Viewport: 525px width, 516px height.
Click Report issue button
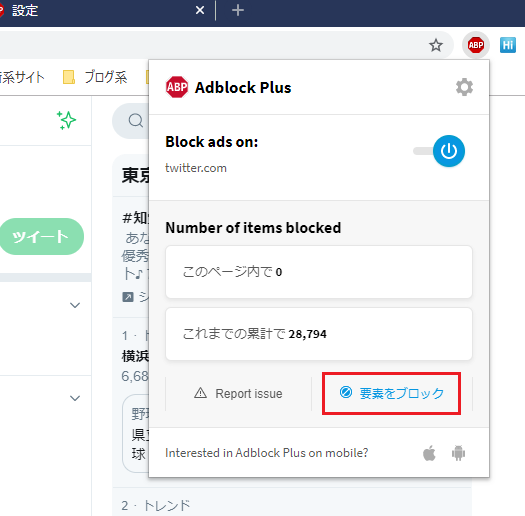tap(238, 393)
